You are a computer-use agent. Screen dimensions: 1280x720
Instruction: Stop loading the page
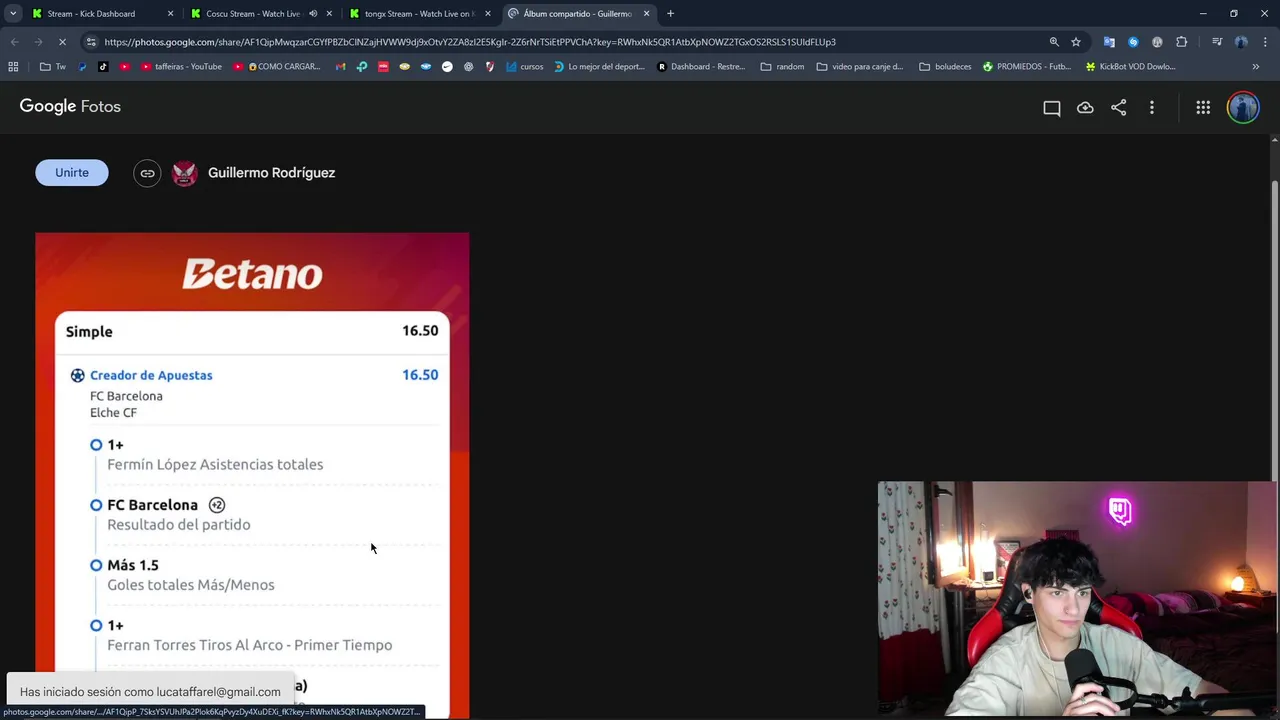pos(62,42)
